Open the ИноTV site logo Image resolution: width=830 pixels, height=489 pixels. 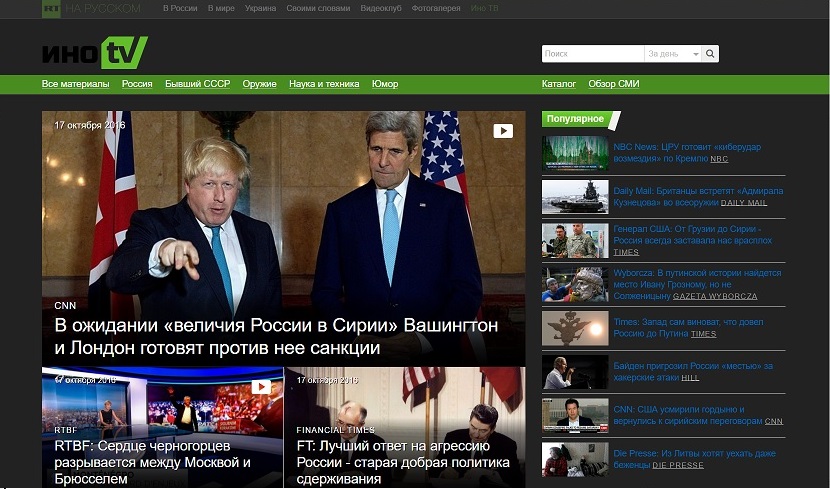coord(95,52)
